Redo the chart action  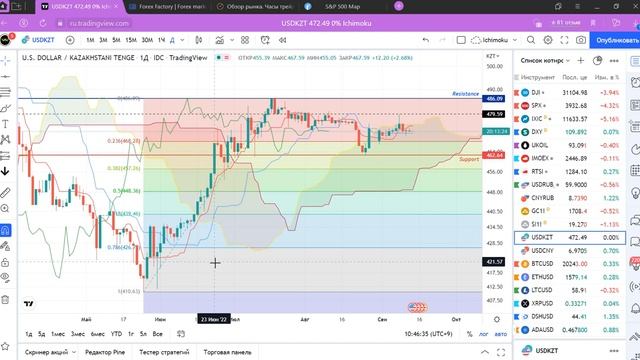tap(442, 40)
